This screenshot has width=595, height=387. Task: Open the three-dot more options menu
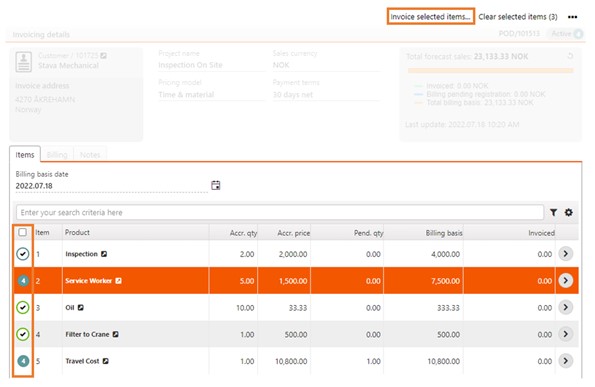coord(572,17)
